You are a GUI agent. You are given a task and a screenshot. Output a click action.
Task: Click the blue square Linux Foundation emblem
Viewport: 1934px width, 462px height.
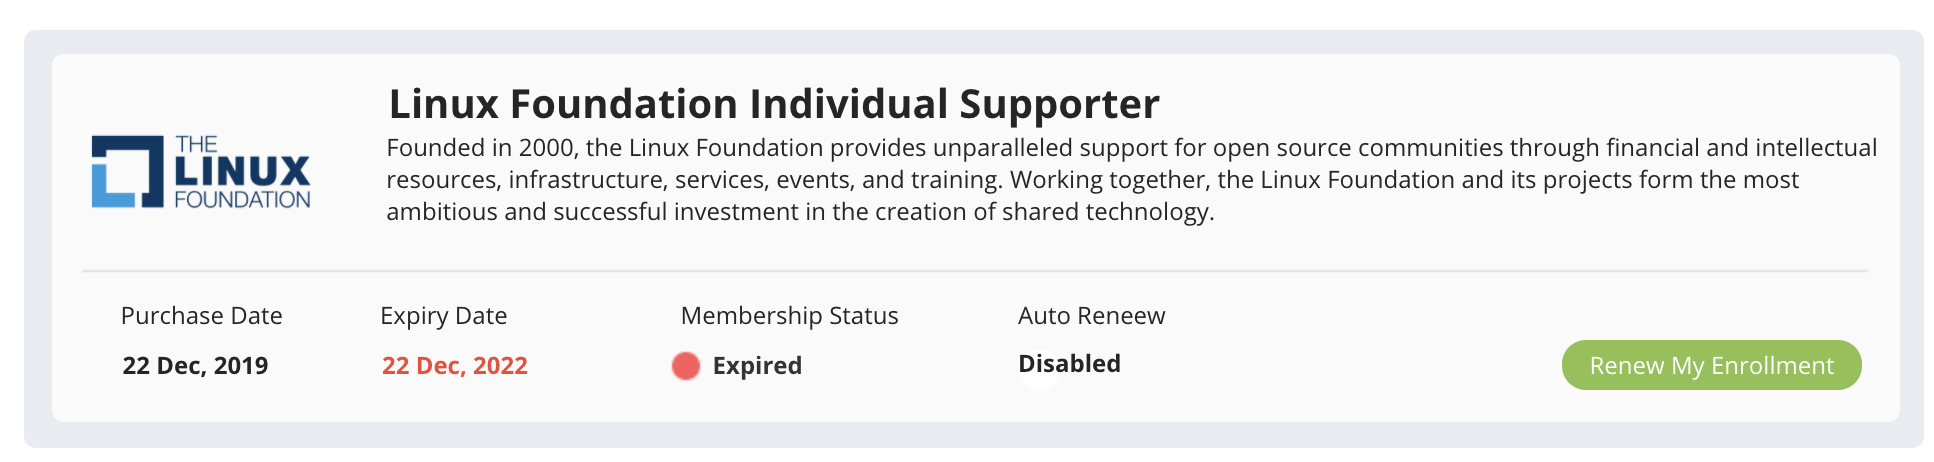[x=127, y=172]
